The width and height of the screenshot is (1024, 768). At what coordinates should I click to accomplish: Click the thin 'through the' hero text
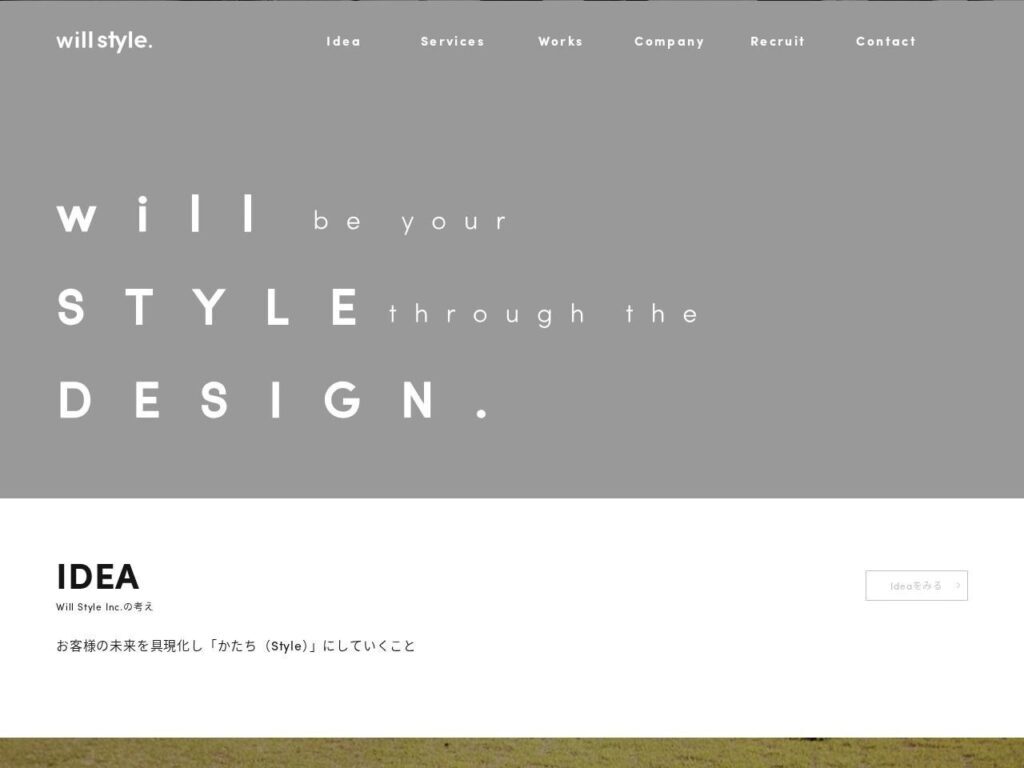(543, 314)
